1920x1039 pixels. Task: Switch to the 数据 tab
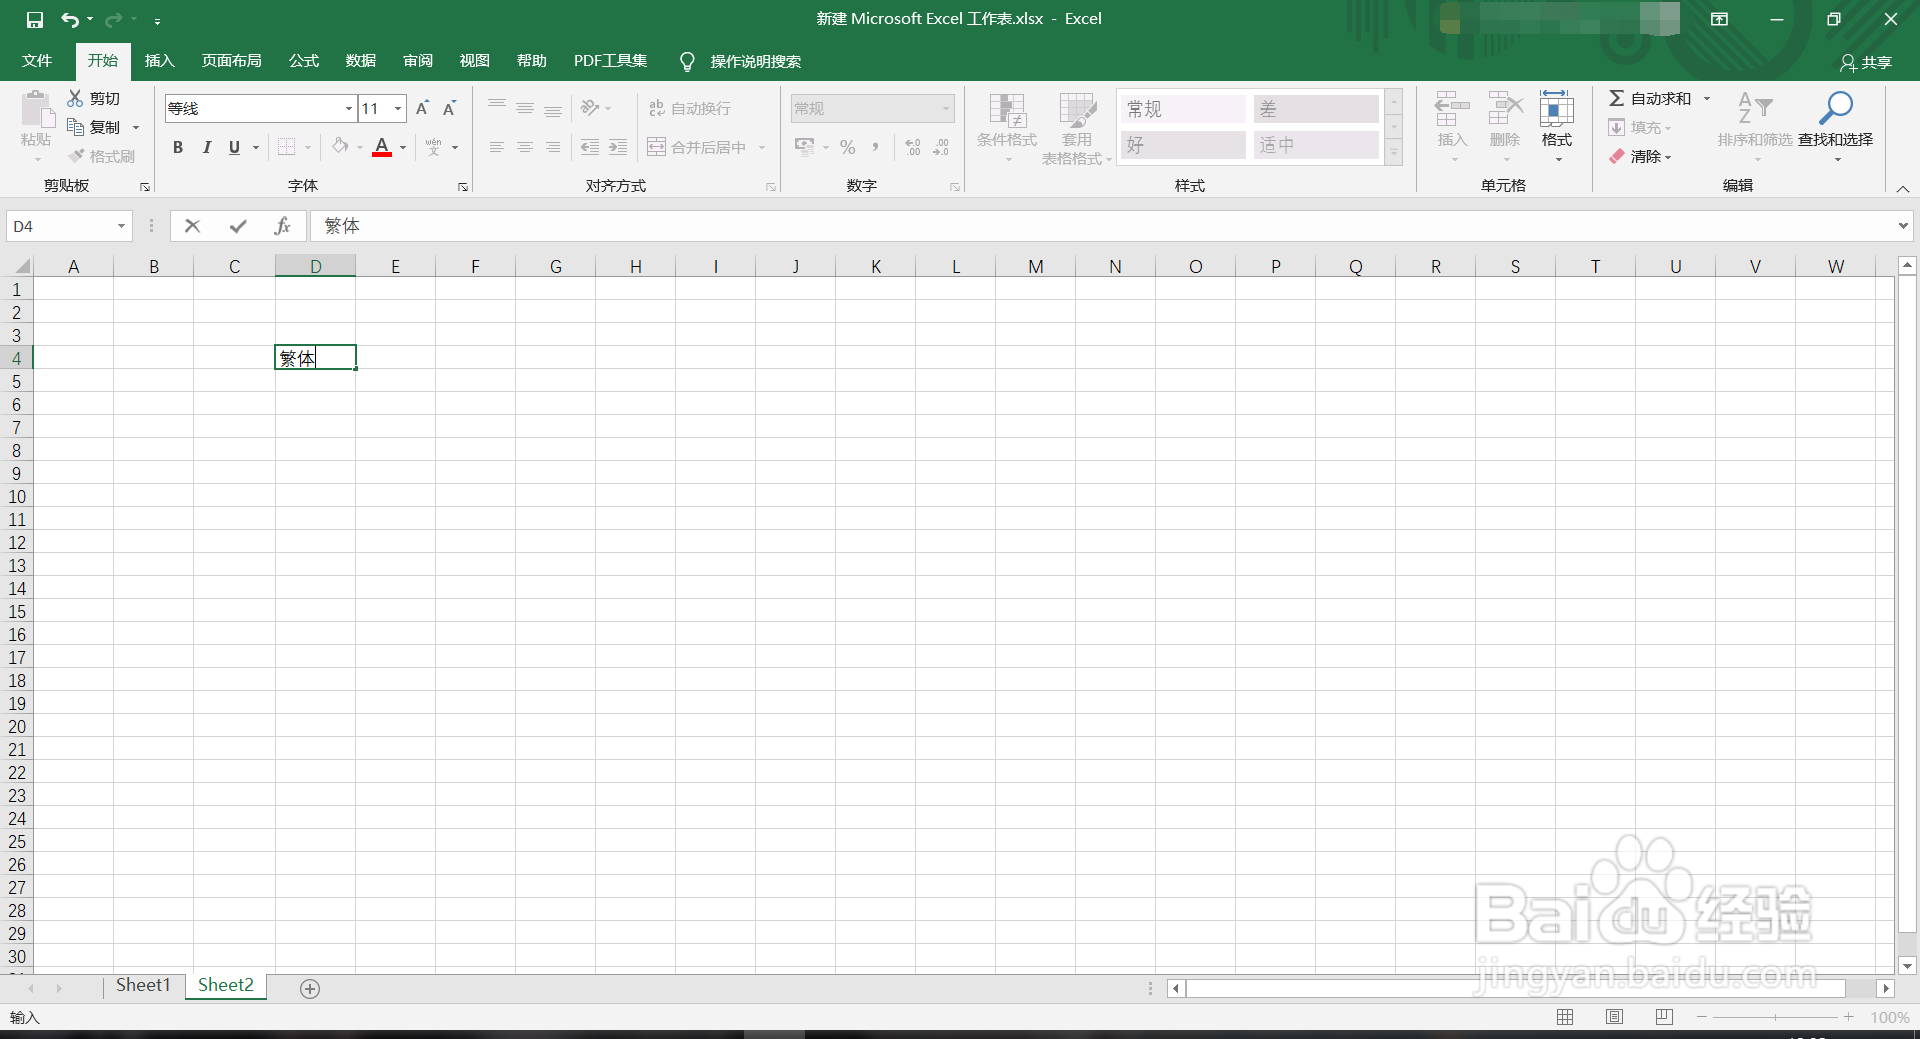pos(361,61)
